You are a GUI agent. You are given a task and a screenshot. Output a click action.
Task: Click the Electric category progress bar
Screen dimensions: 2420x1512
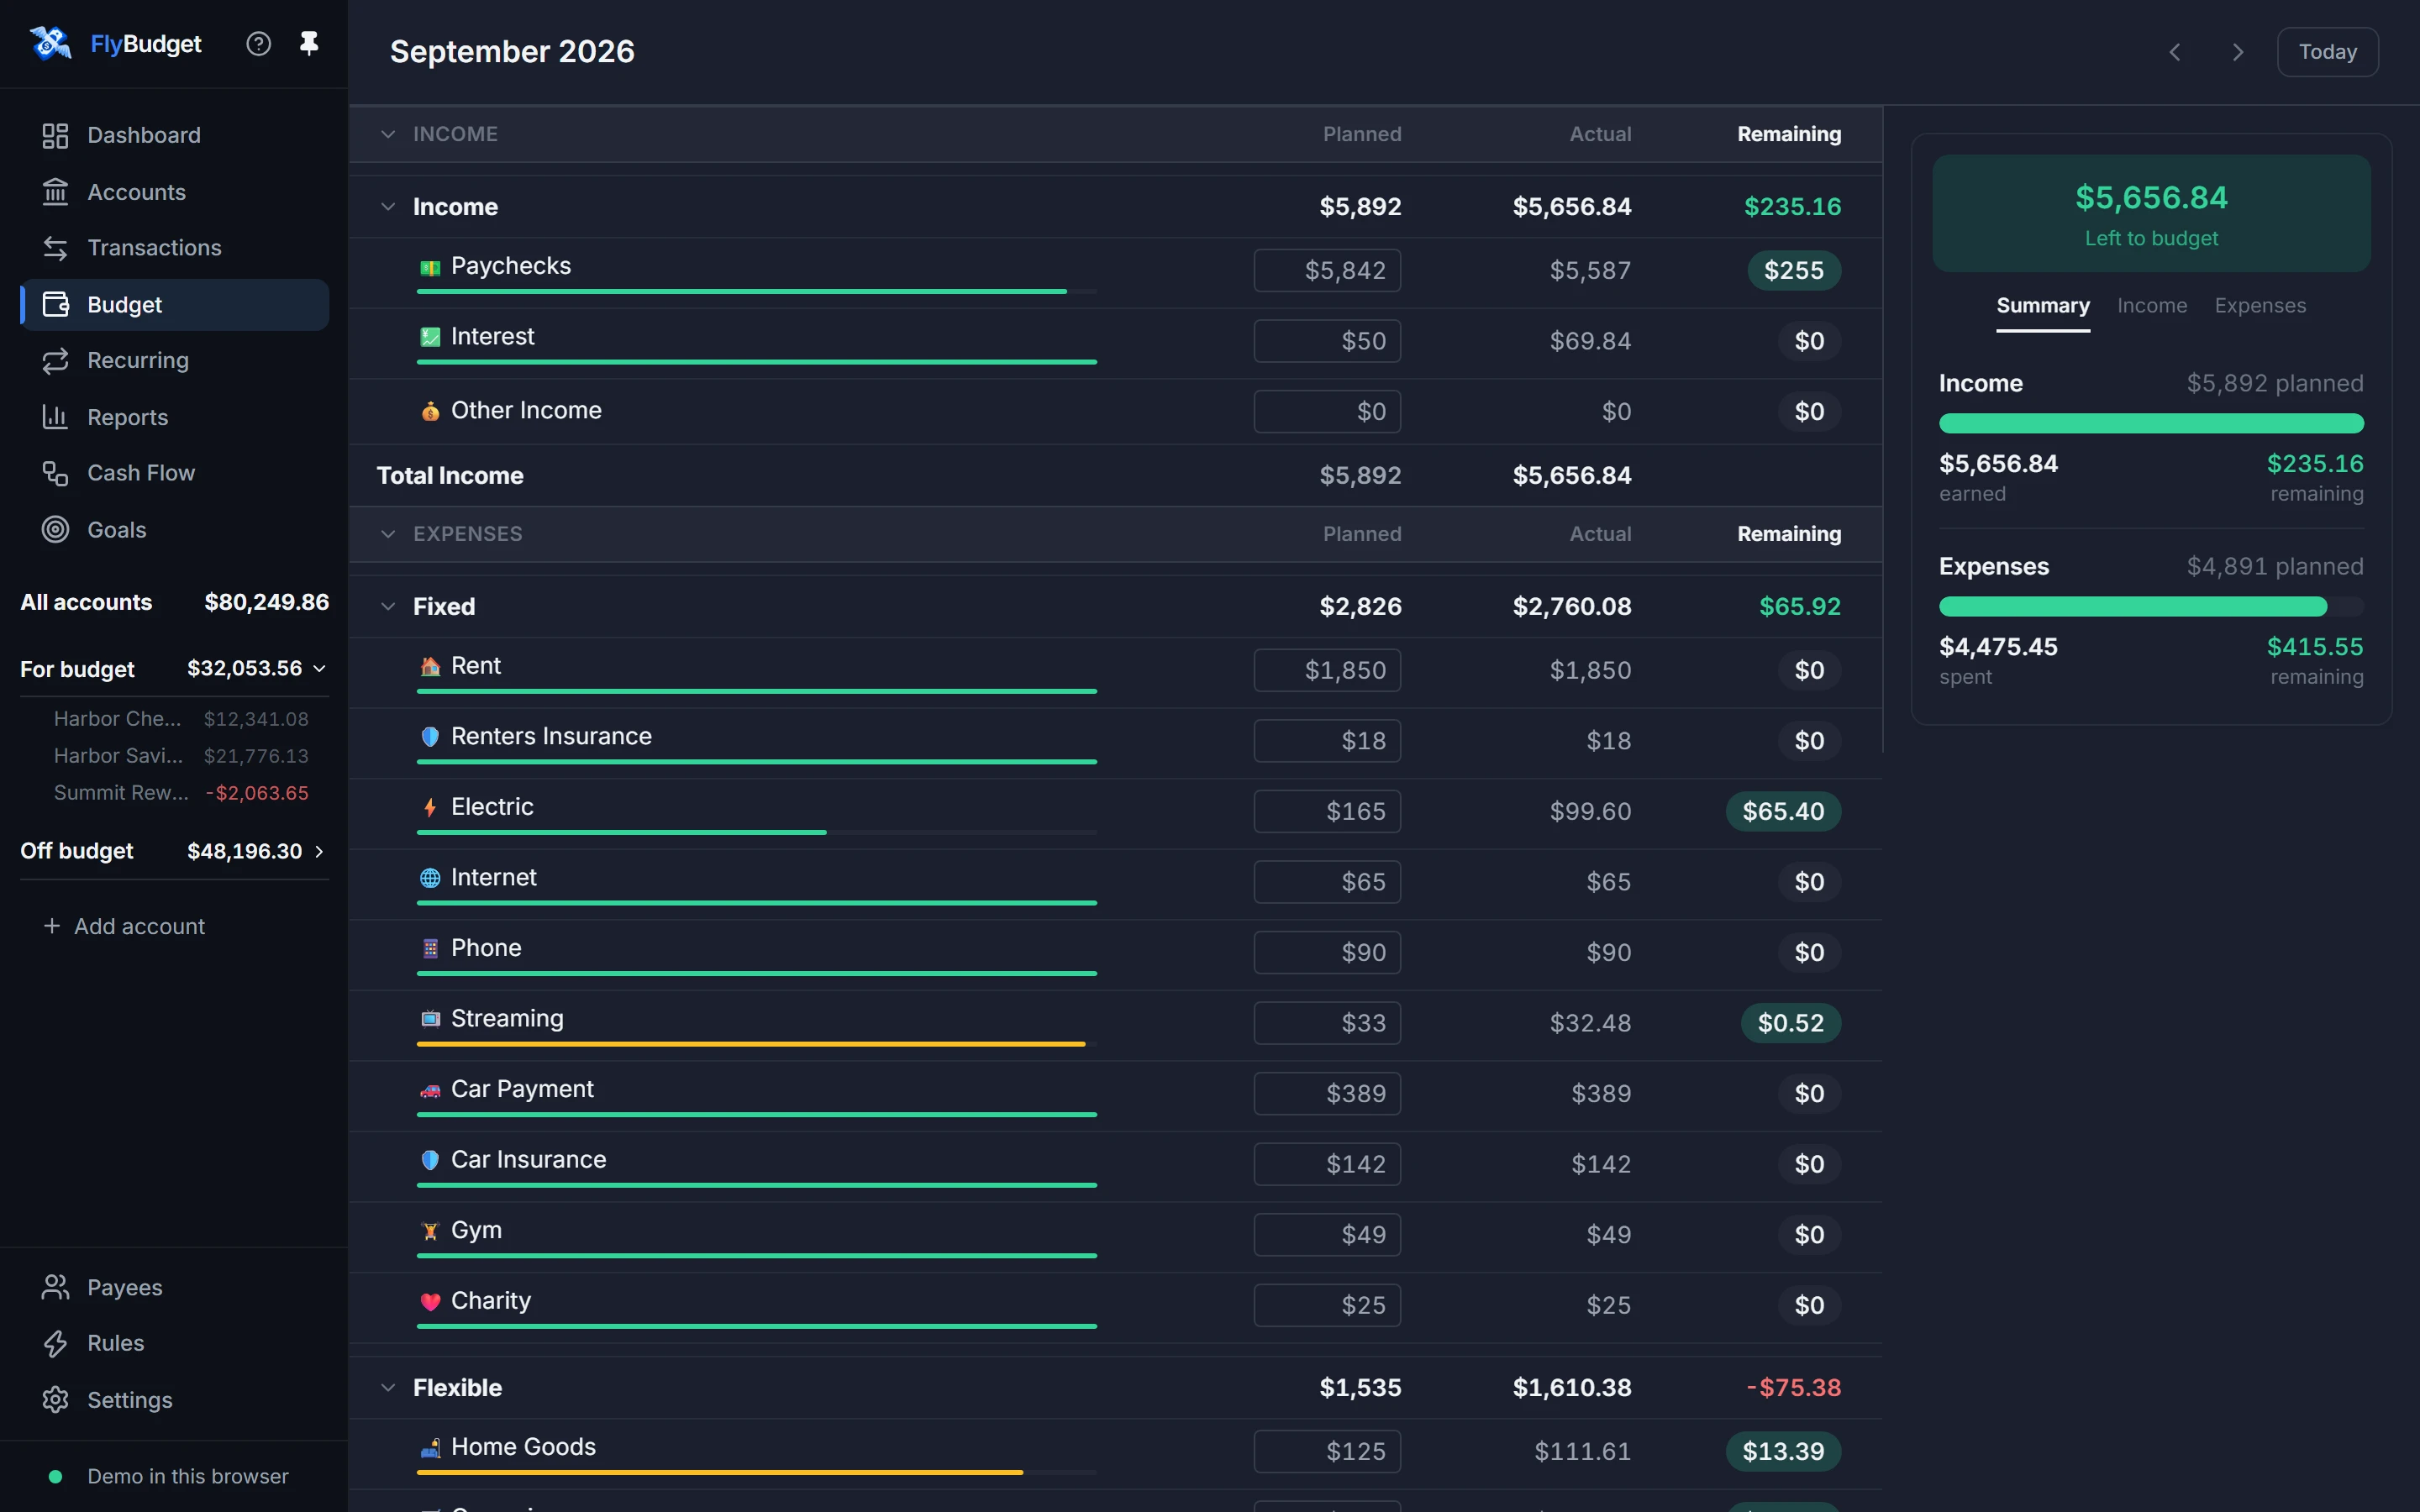coord(756,832)
